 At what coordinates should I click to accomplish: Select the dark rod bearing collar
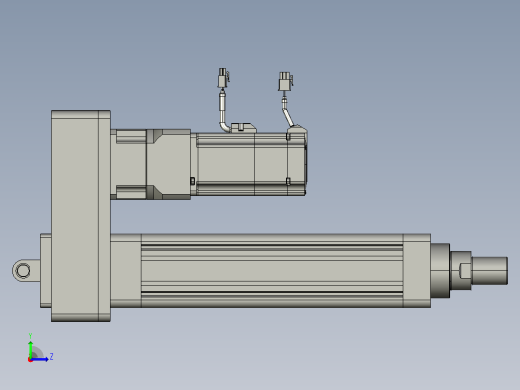click(x=440, y=271)
